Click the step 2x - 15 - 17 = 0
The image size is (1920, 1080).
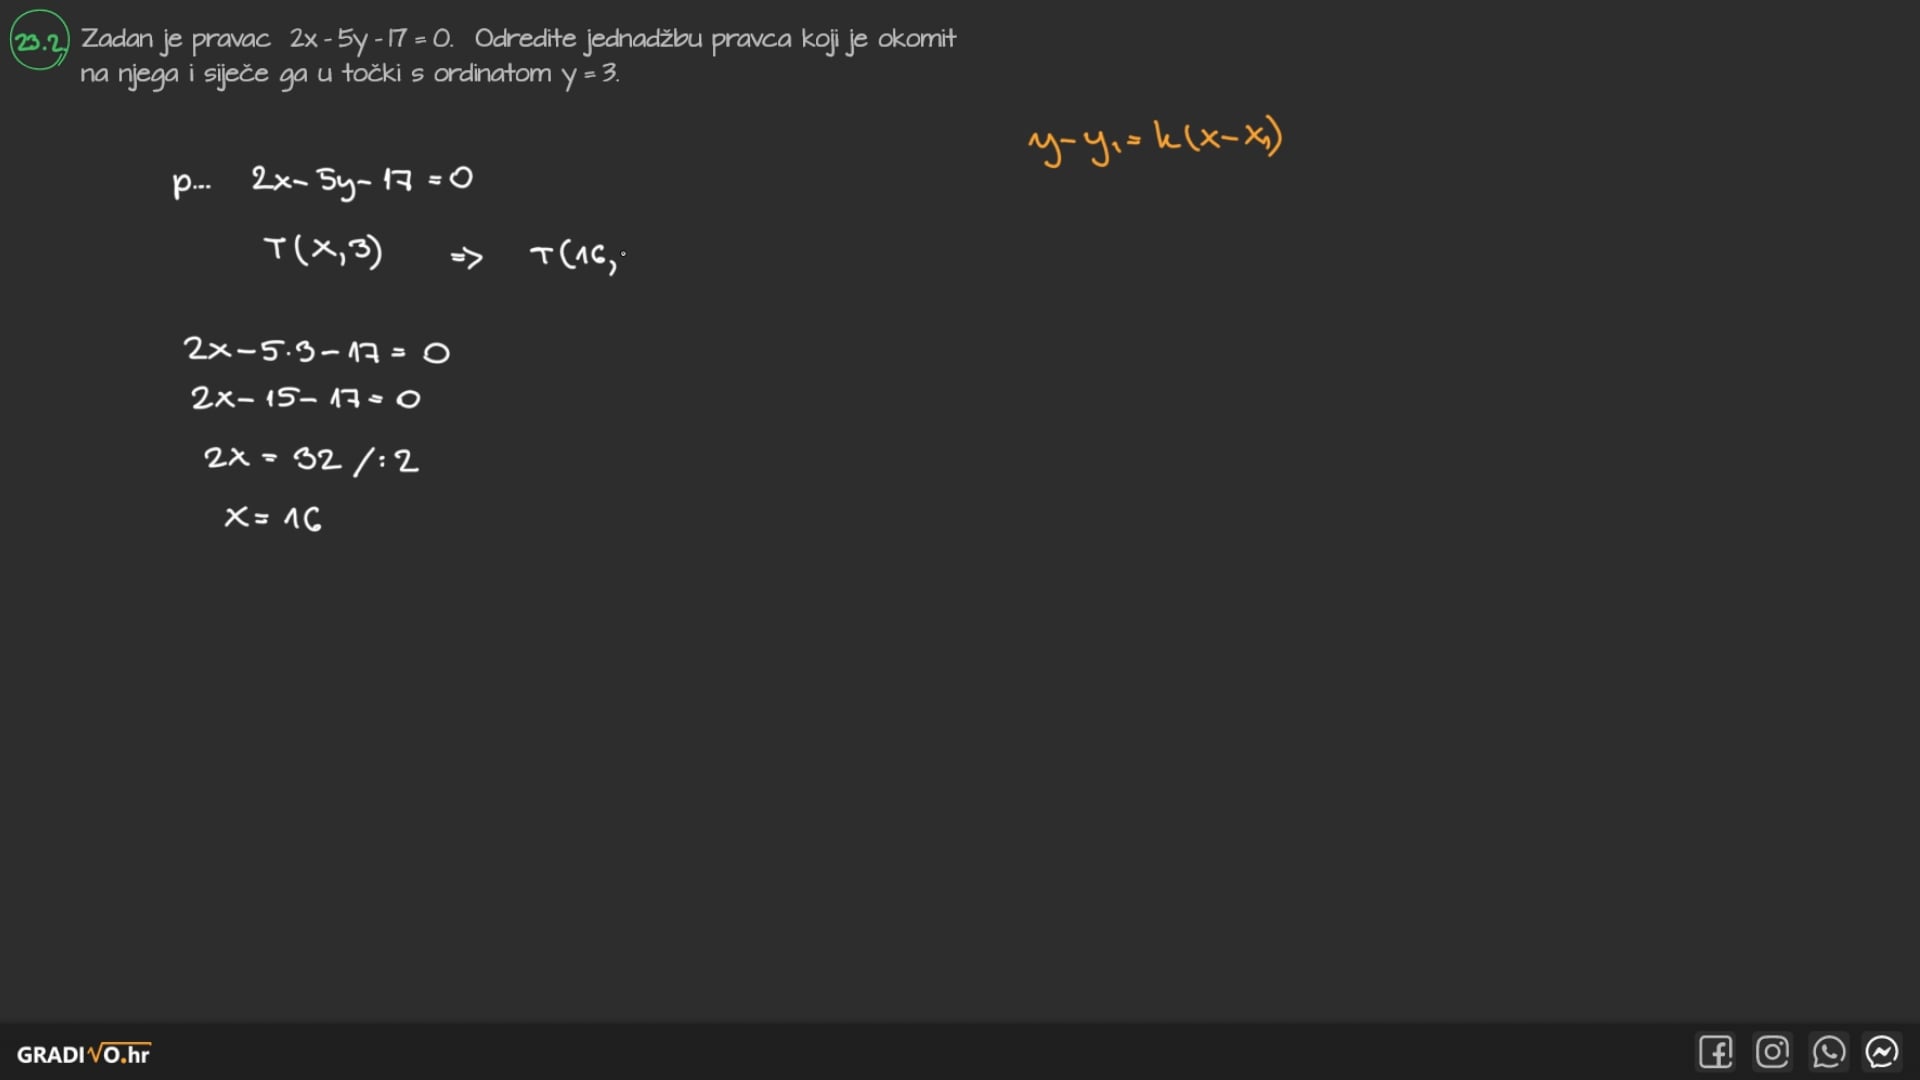pyautogui.click(x=305, y=398)
